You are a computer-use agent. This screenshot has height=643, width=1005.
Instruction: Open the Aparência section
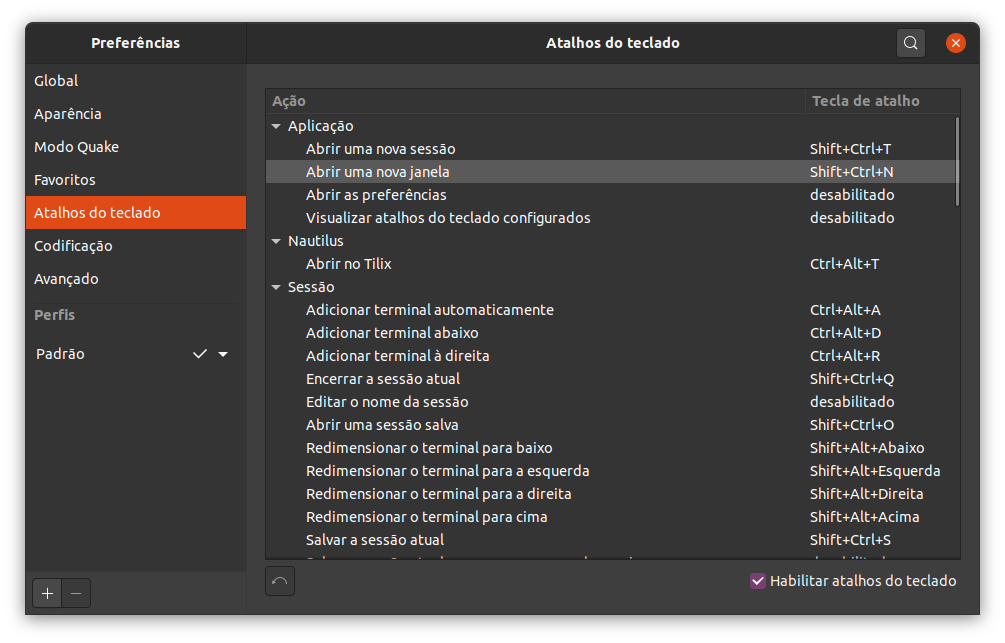tap(136, 114)
